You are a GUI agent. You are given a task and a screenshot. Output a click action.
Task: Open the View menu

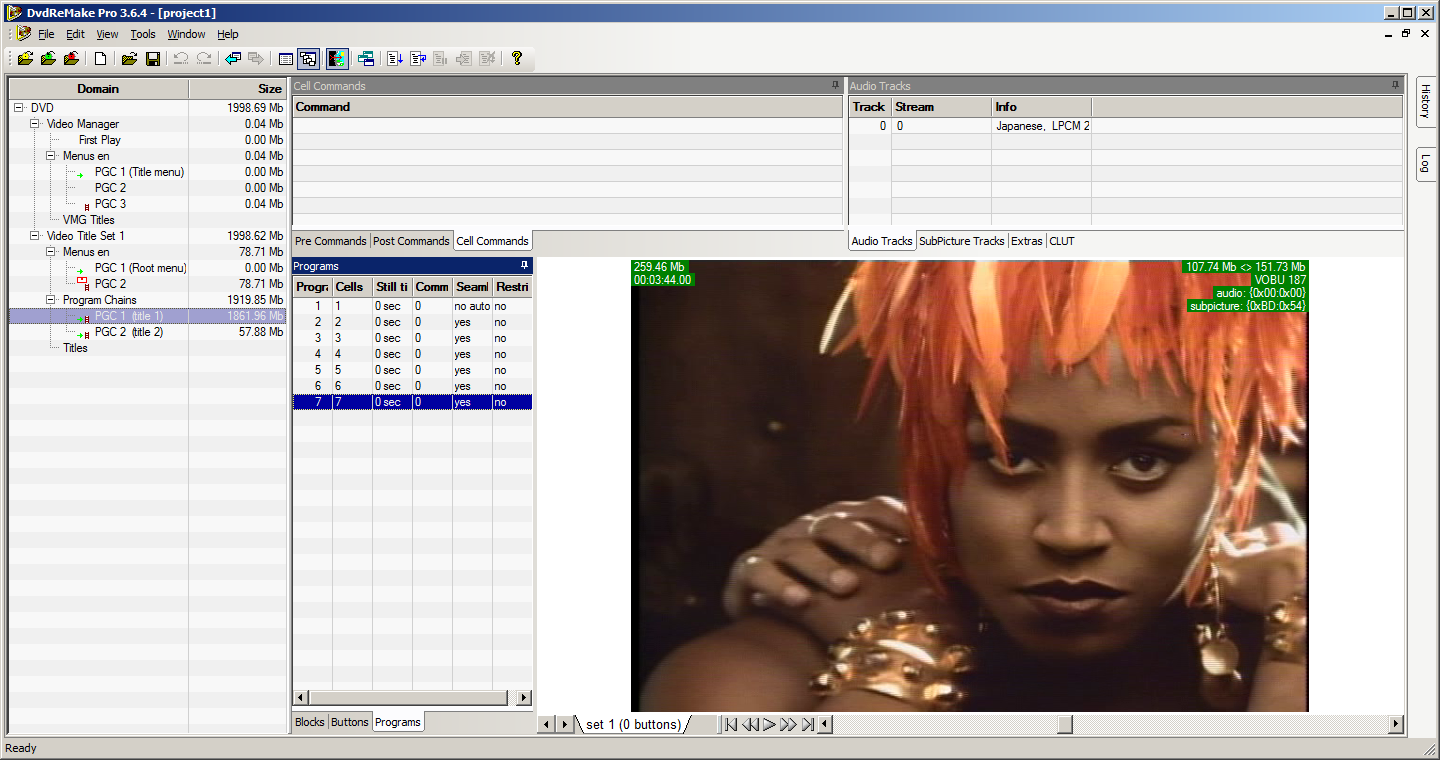click(x=107, y=34)
